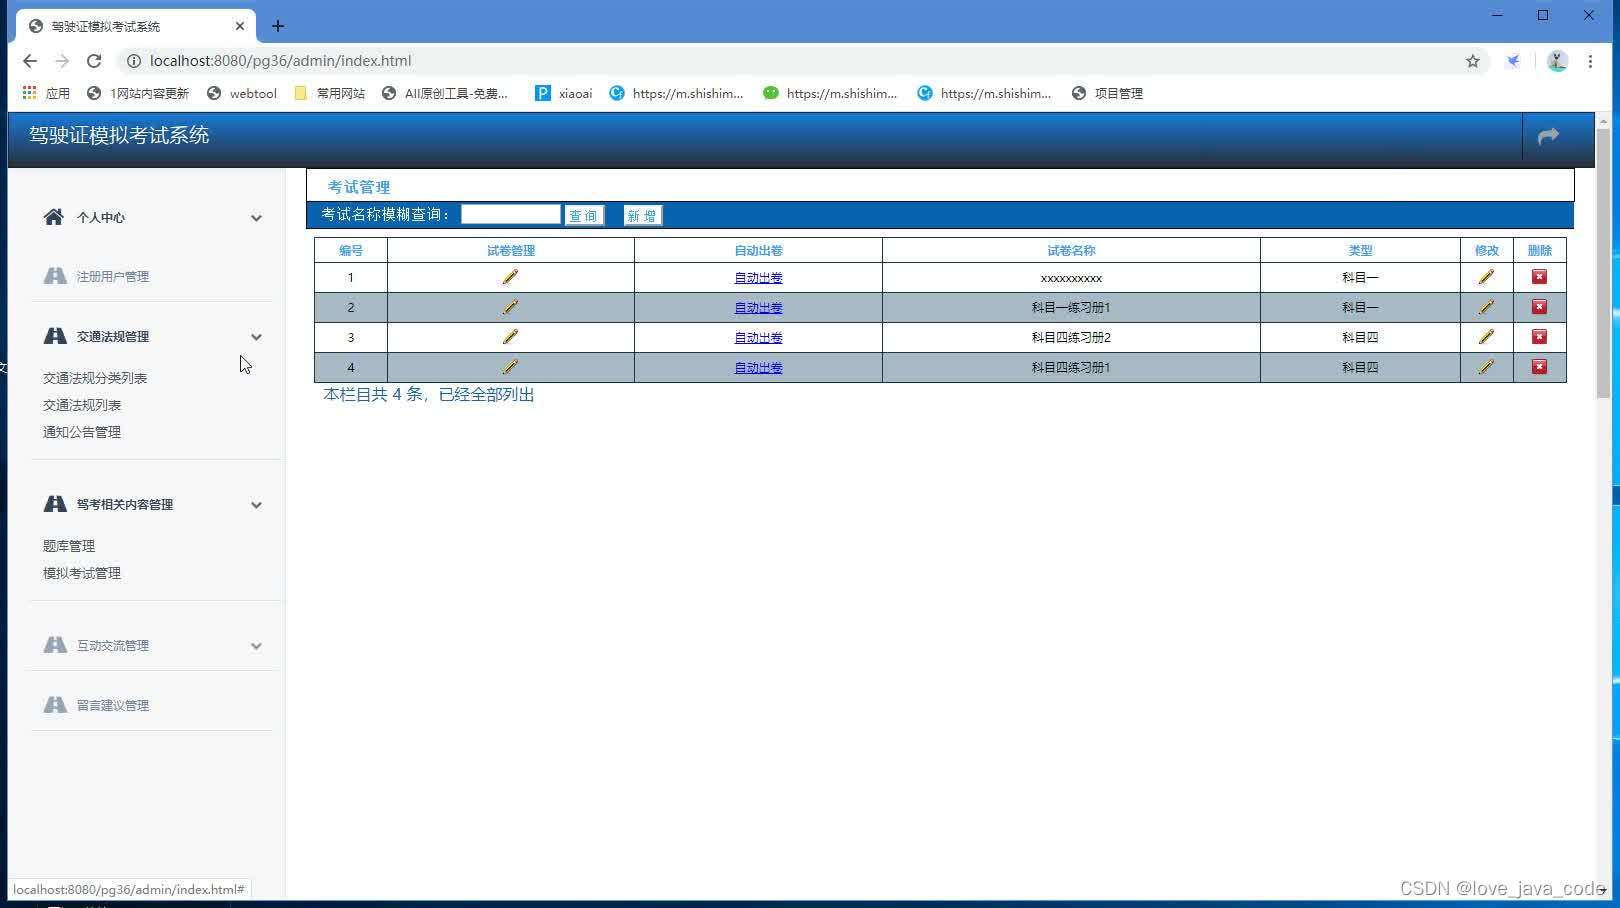Edit the 科目四练习册2 exam entry

tap(1486, 337)
